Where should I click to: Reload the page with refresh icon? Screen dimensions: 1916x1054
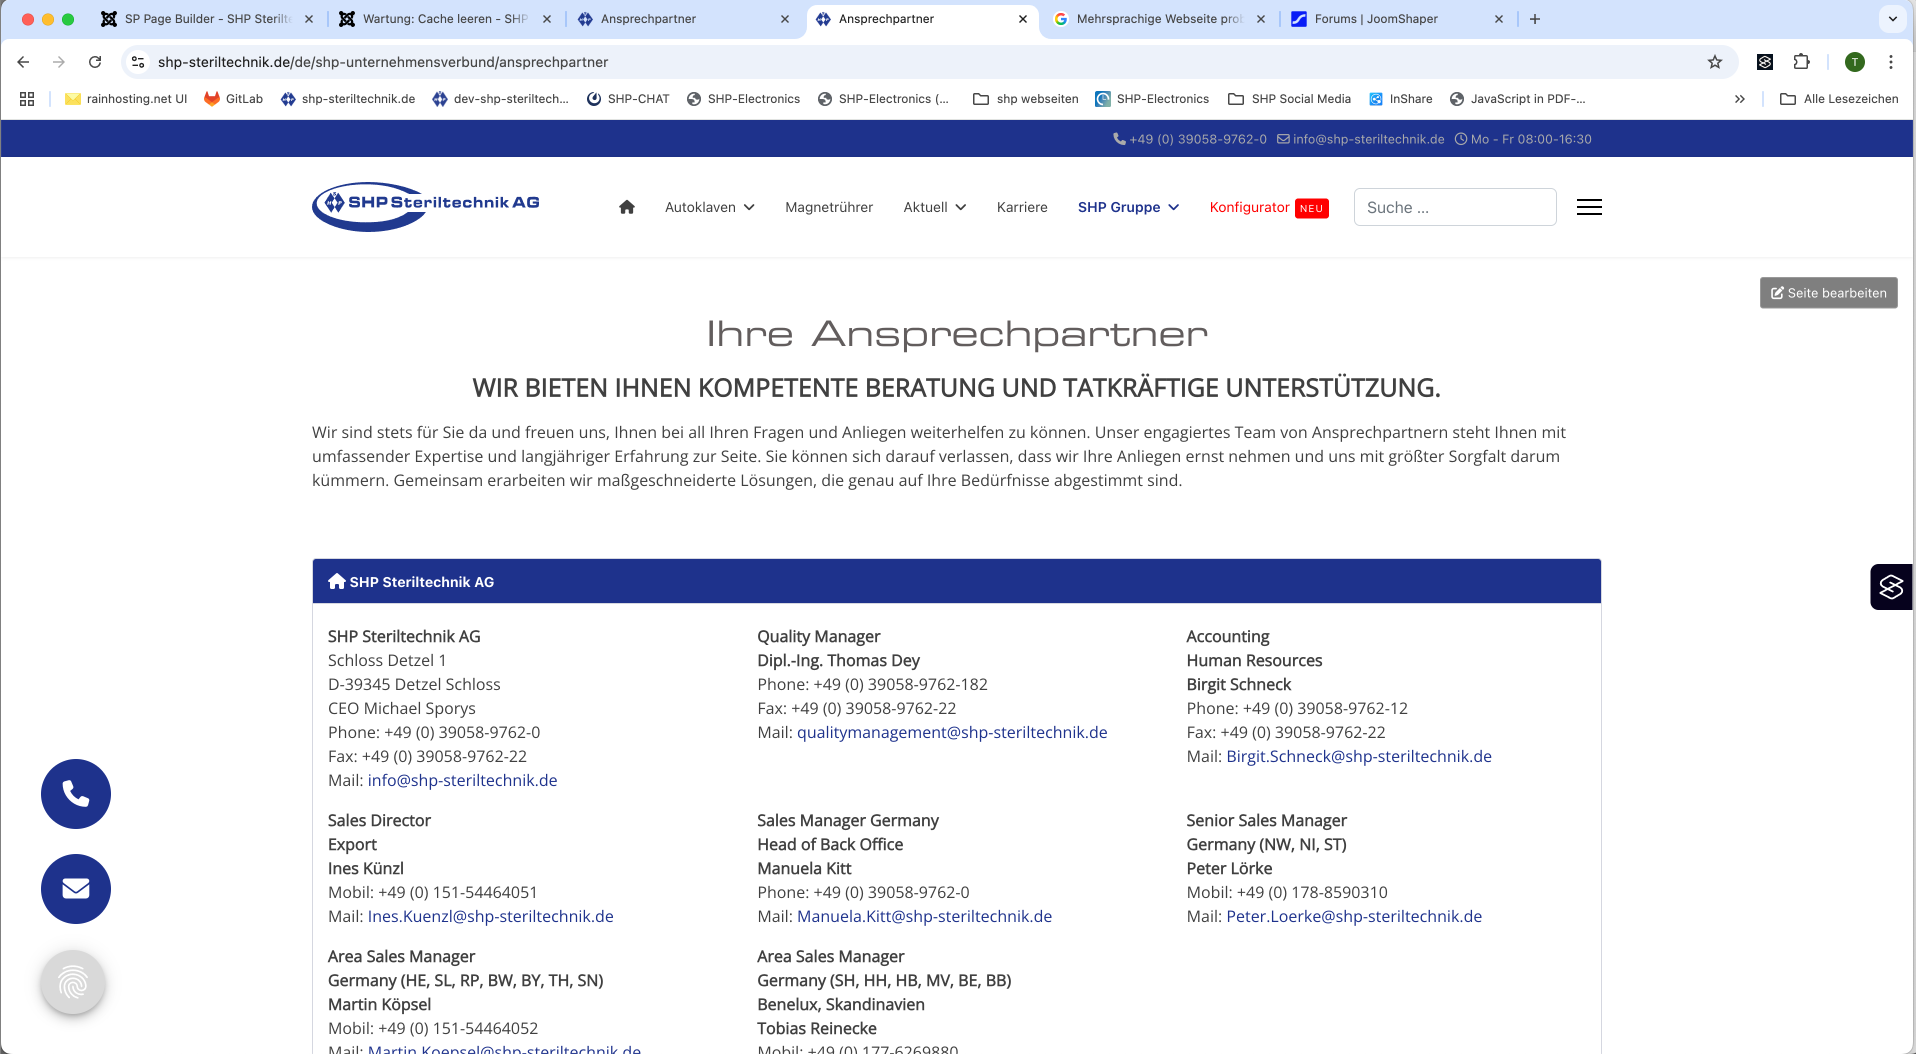tap(95, 62)
